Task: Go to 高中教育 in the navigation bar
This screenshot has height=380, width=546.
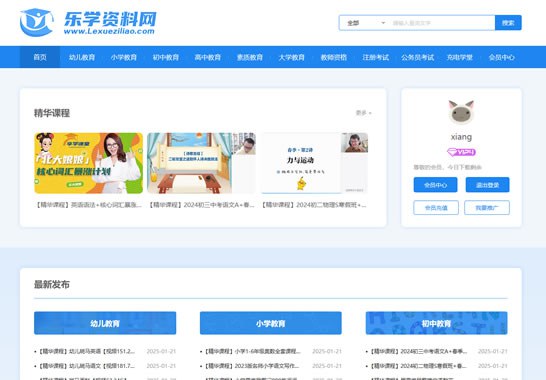Action: coord(208,57)
